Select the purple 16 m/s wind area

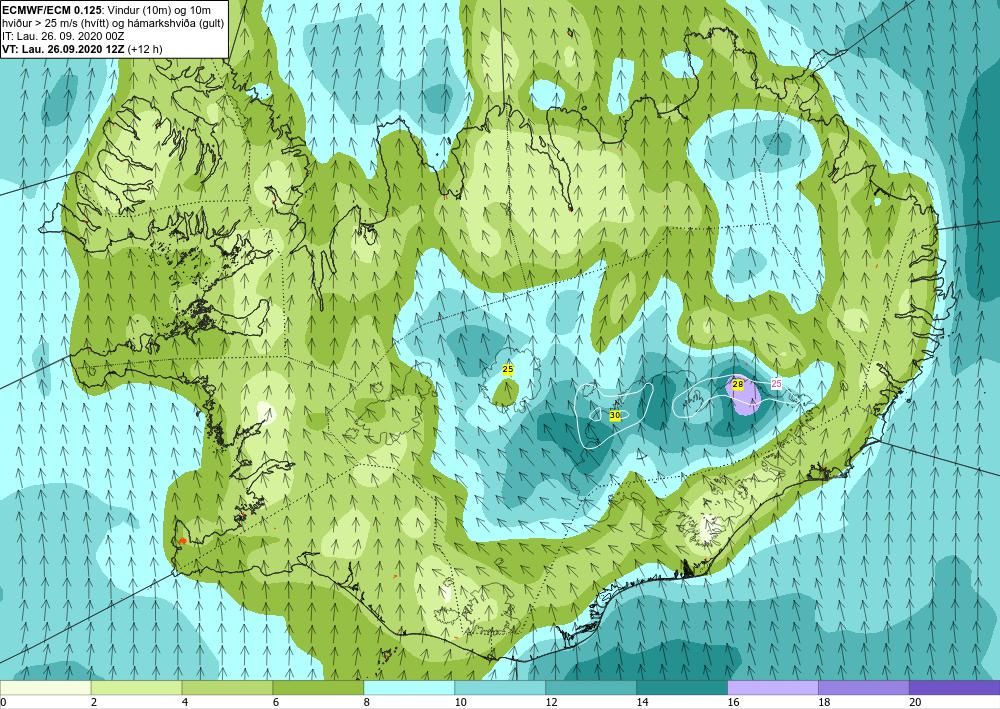pos(745,397)
